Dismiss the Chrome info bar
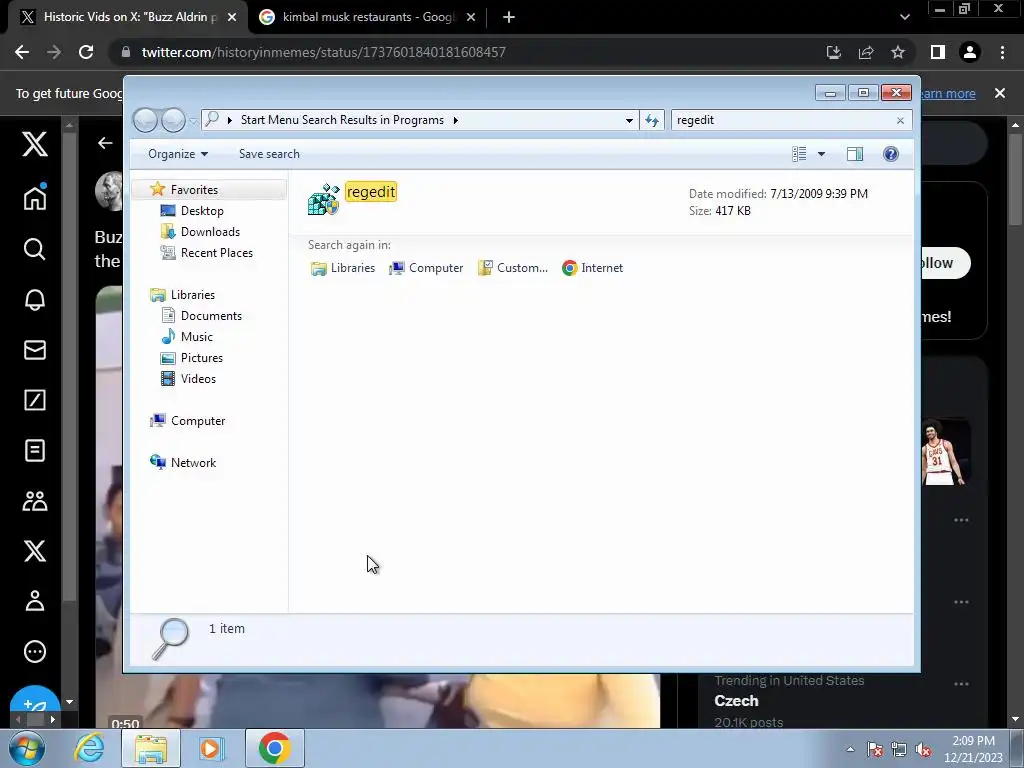This screenshot has height=768, width=1024. tap(1000, 93)
